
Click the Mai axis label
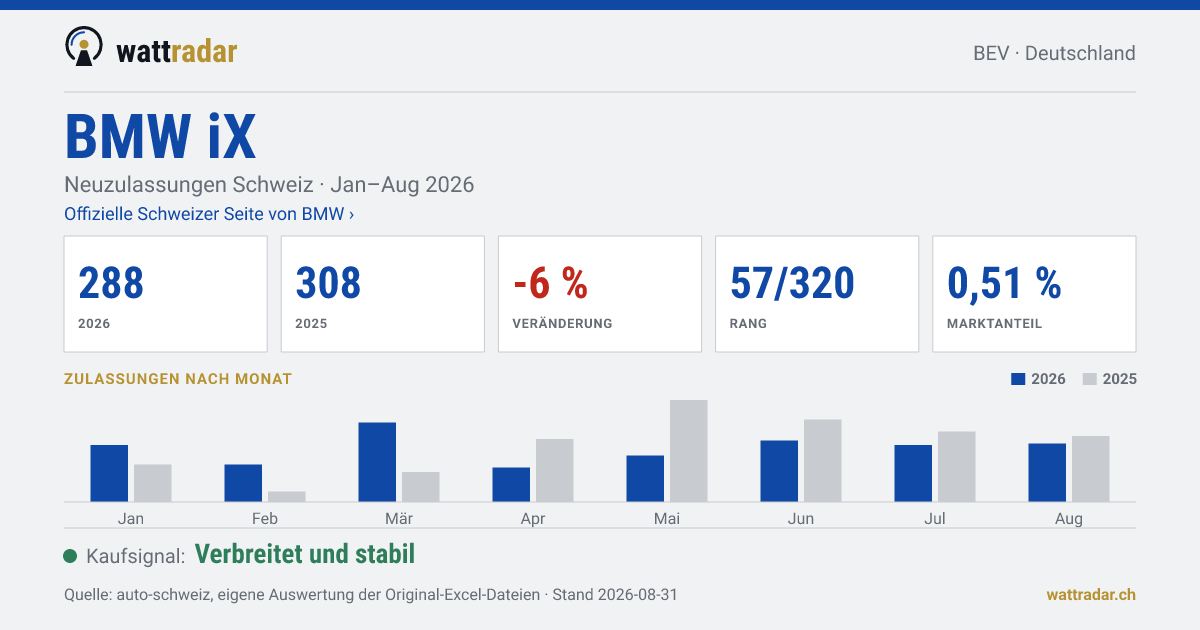click(x=667, y=518)
